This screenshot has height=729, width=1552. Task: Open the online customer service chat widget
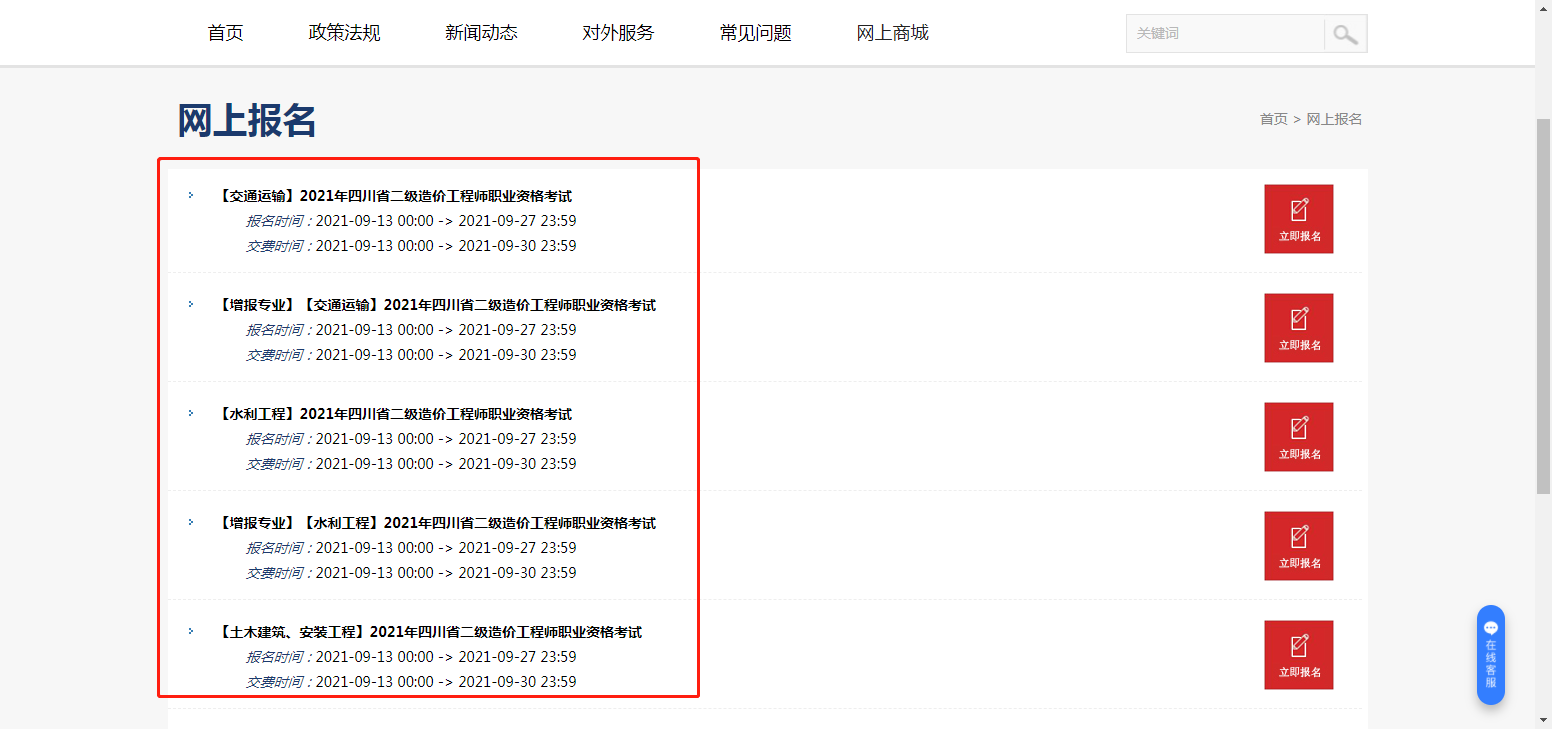pos(1490,655)
